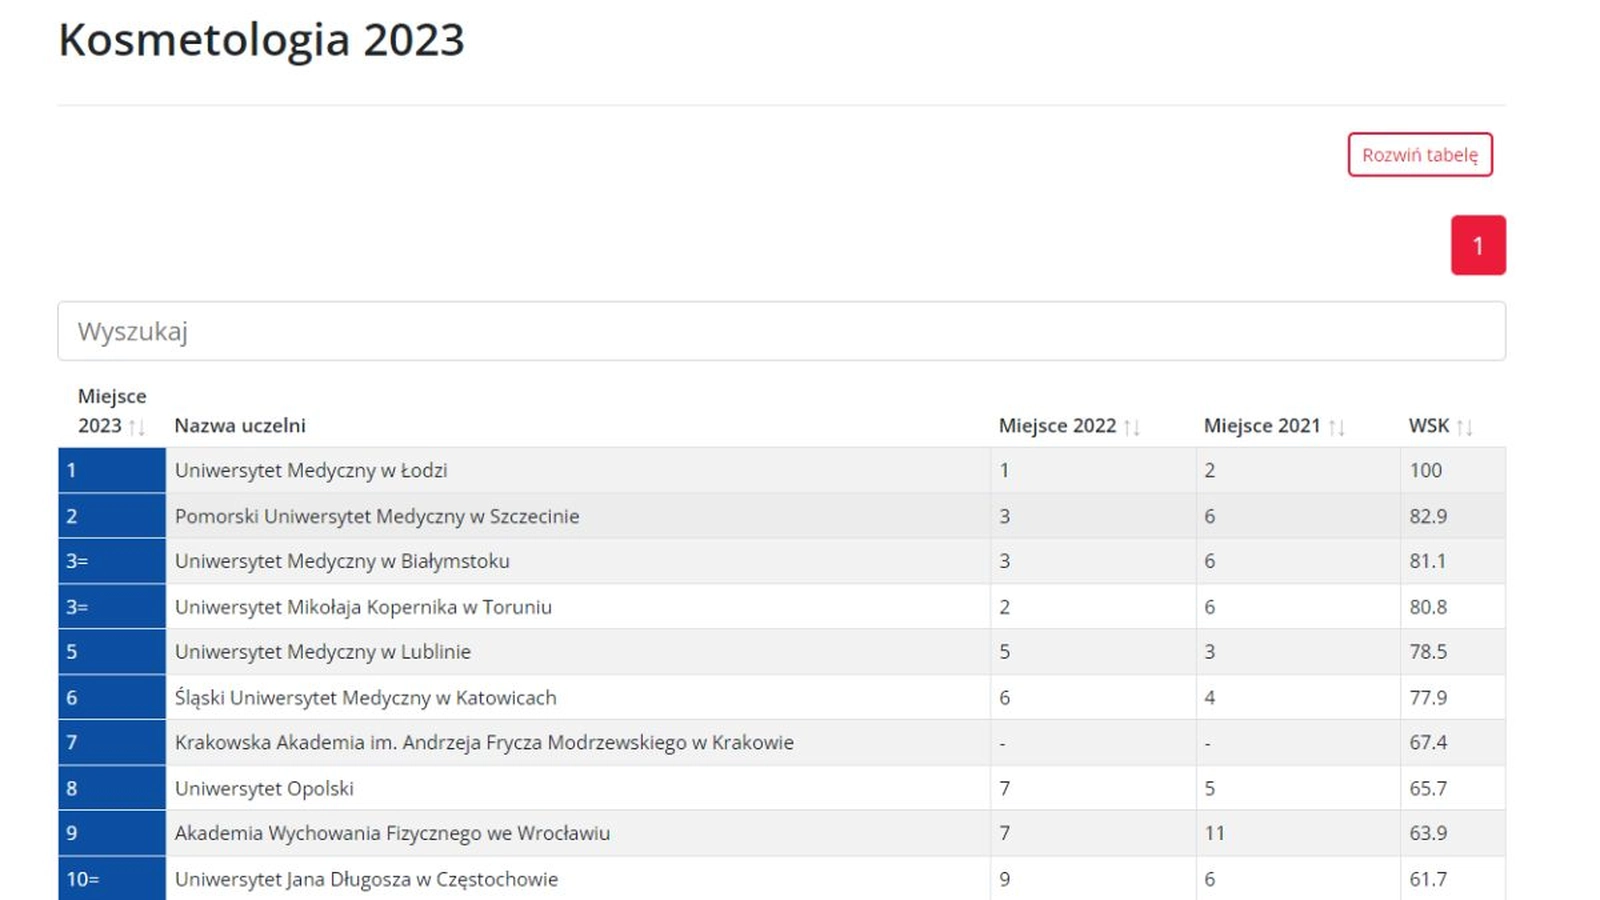Sort by Miejsce 2021 arrows icon

pyautogui.click(x=1336, y=427)
